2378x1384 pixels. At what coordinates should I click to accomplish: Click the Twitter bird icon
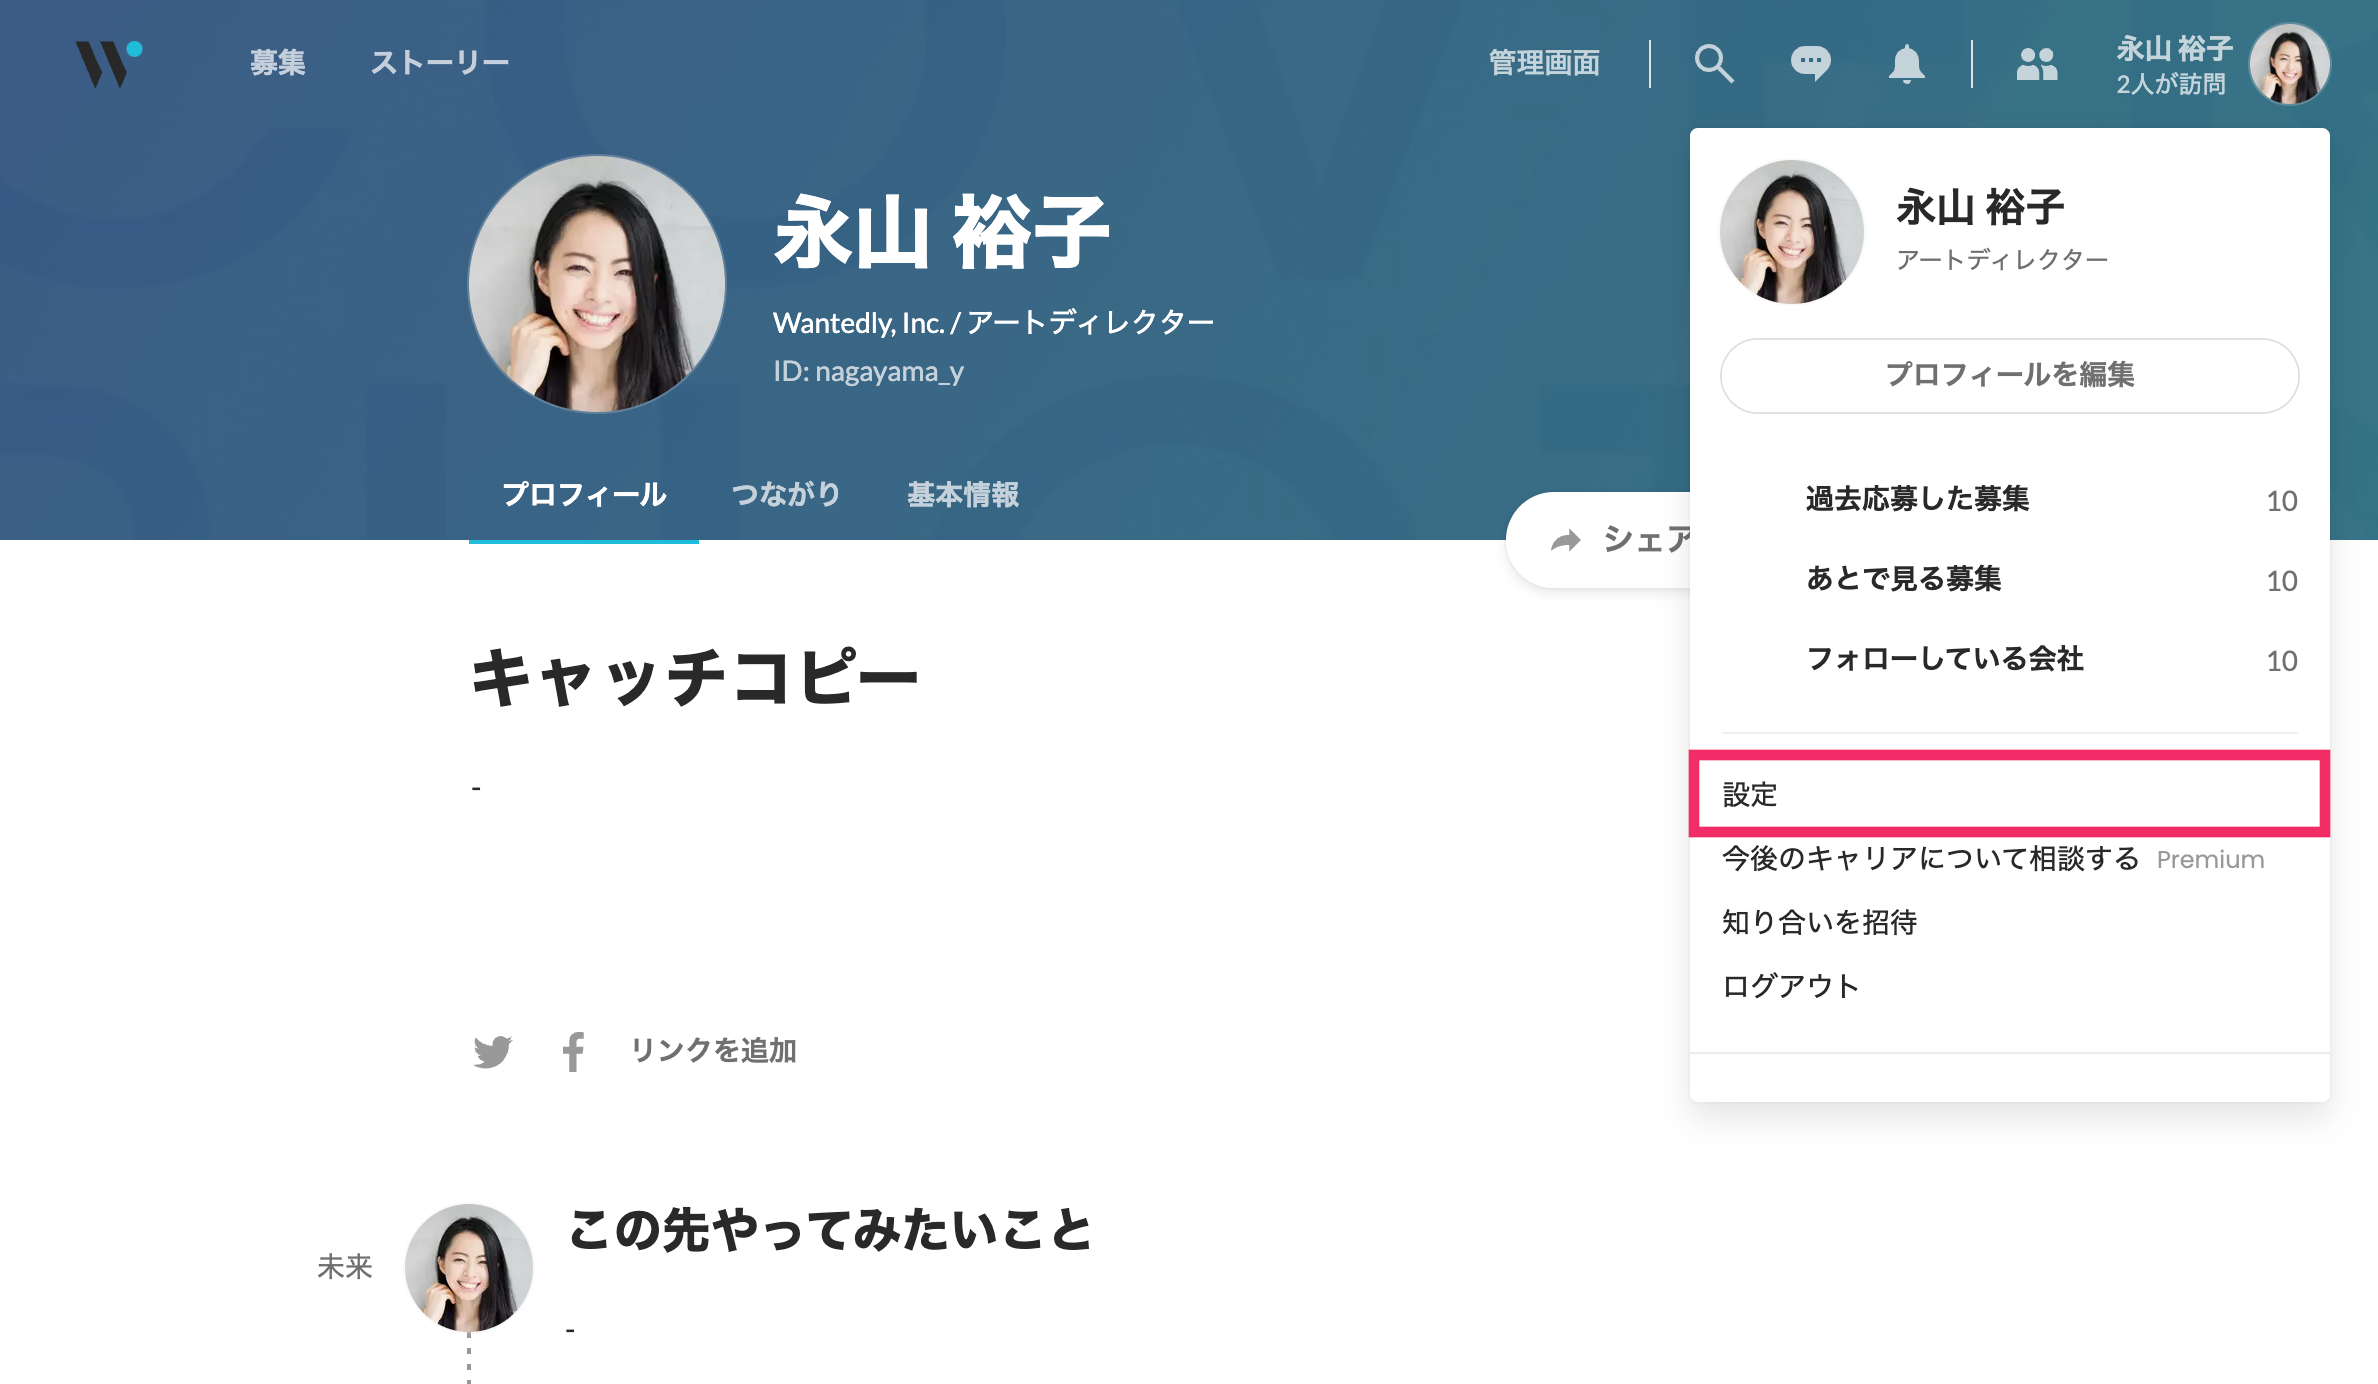click(x=492, y=1051)
